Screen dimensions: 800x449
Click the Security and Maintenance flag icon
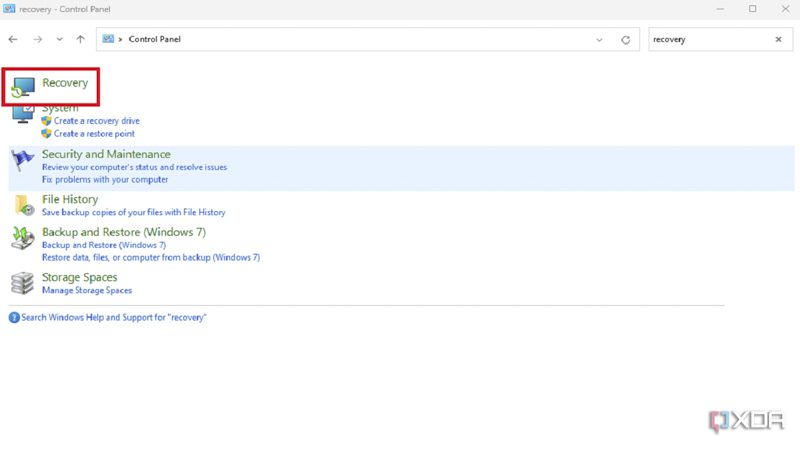(x=22, y=160)
